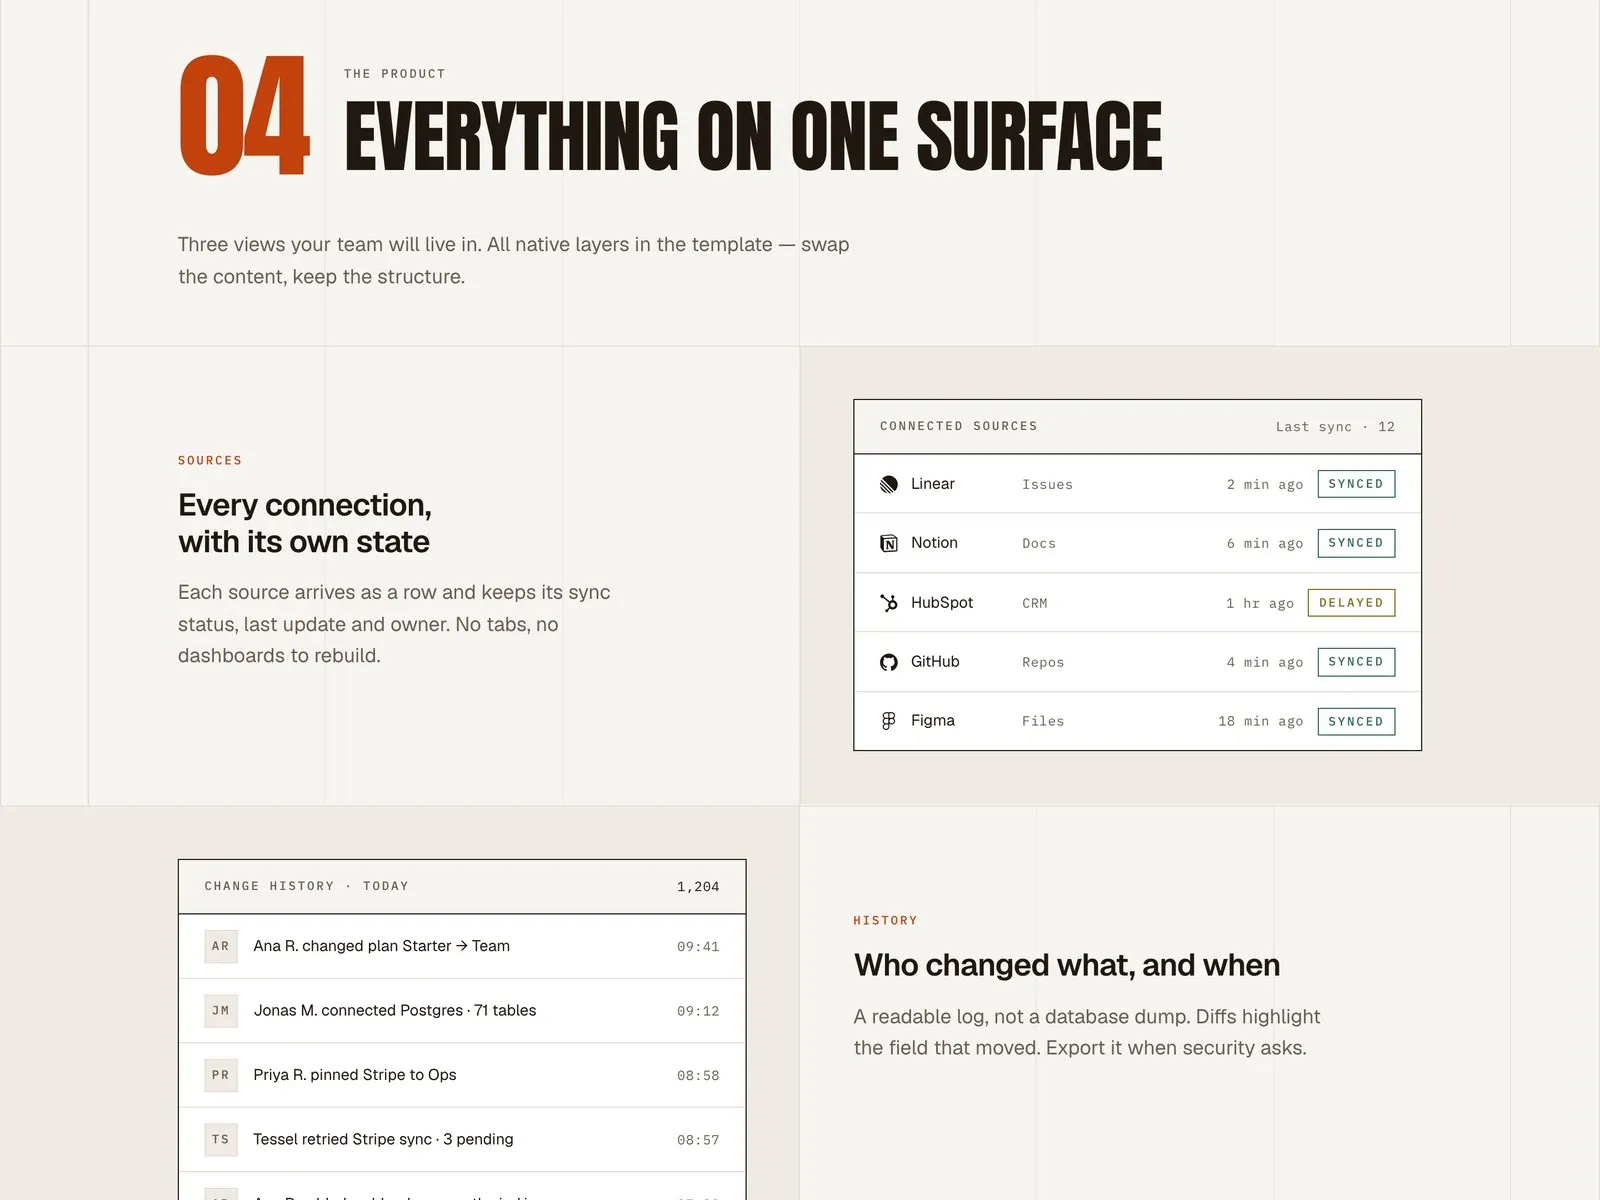Click the Linear logo icon
The height and width of the screenshot is (1200, 1600).
[888, 484]
